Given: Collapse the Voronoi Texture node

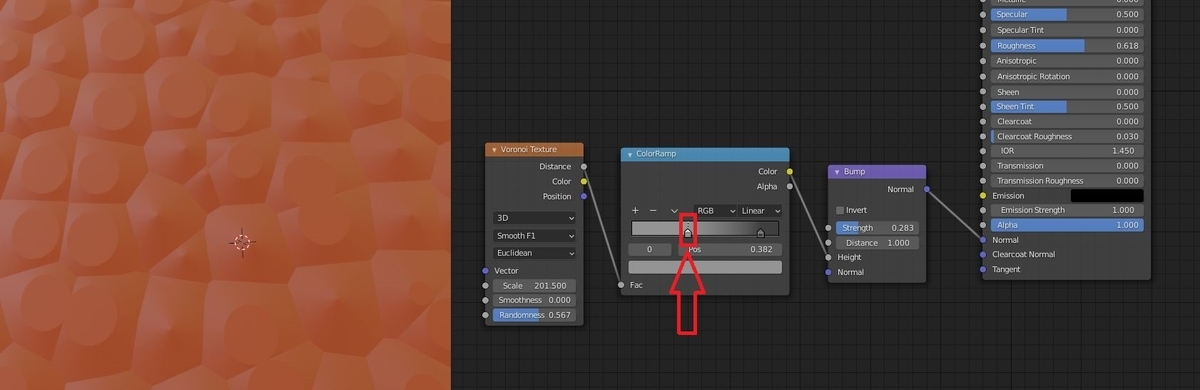Looking at the screenshot, I should (494, 150).
